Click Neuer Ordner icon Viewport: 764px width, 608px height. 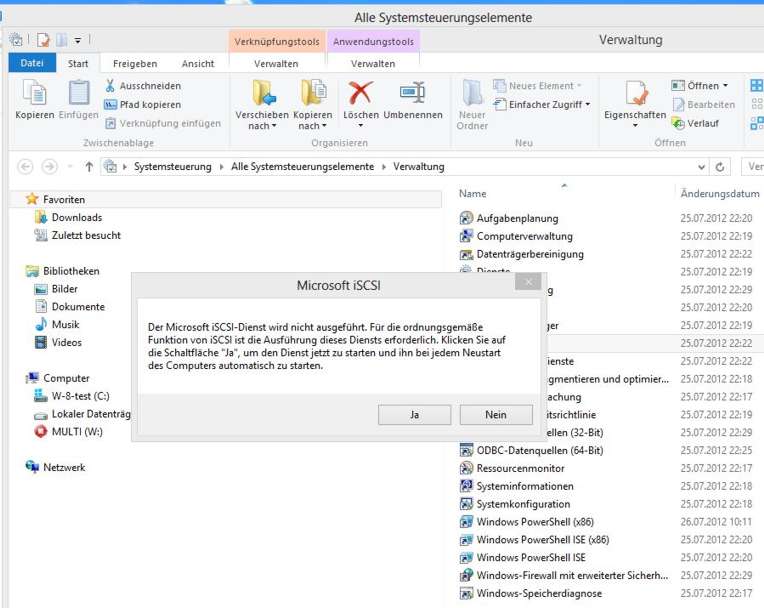click(x=472, y=93)
